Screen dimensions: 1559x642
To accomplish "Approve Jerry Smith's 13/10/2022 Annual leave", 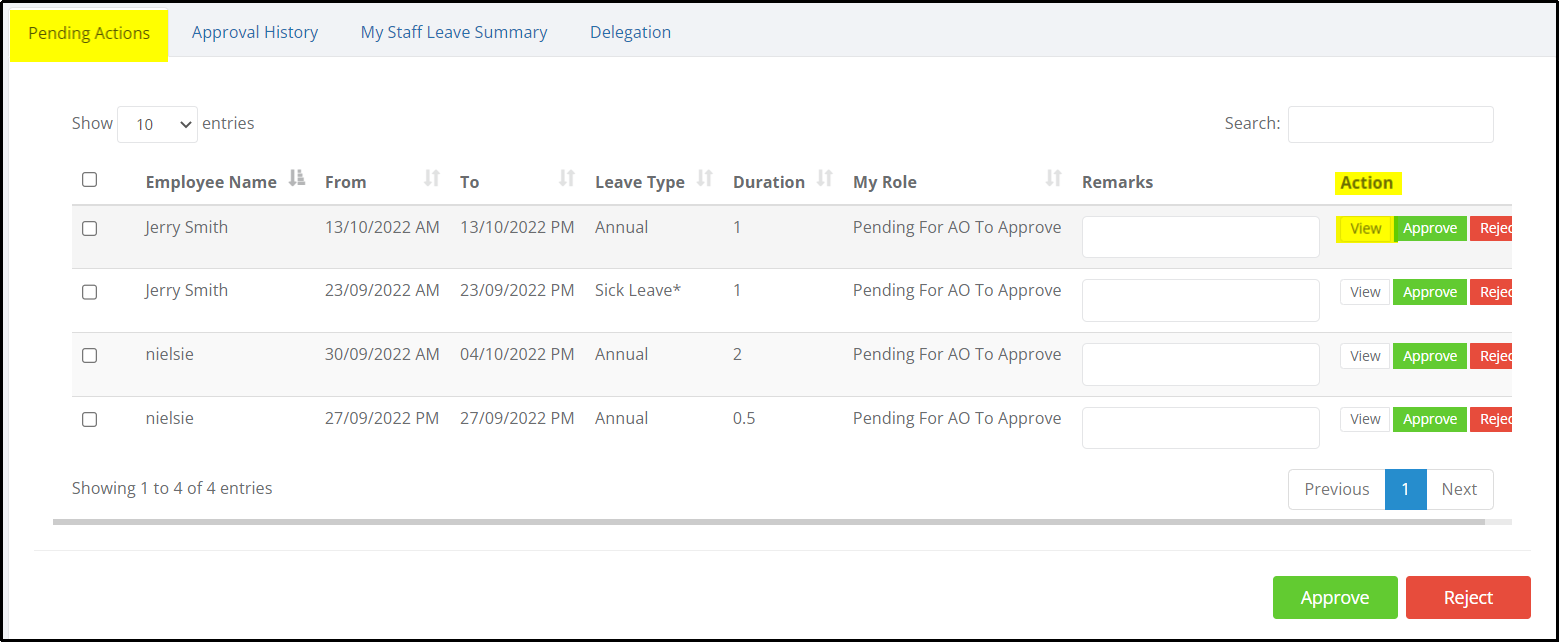I will click(1430, 229).
